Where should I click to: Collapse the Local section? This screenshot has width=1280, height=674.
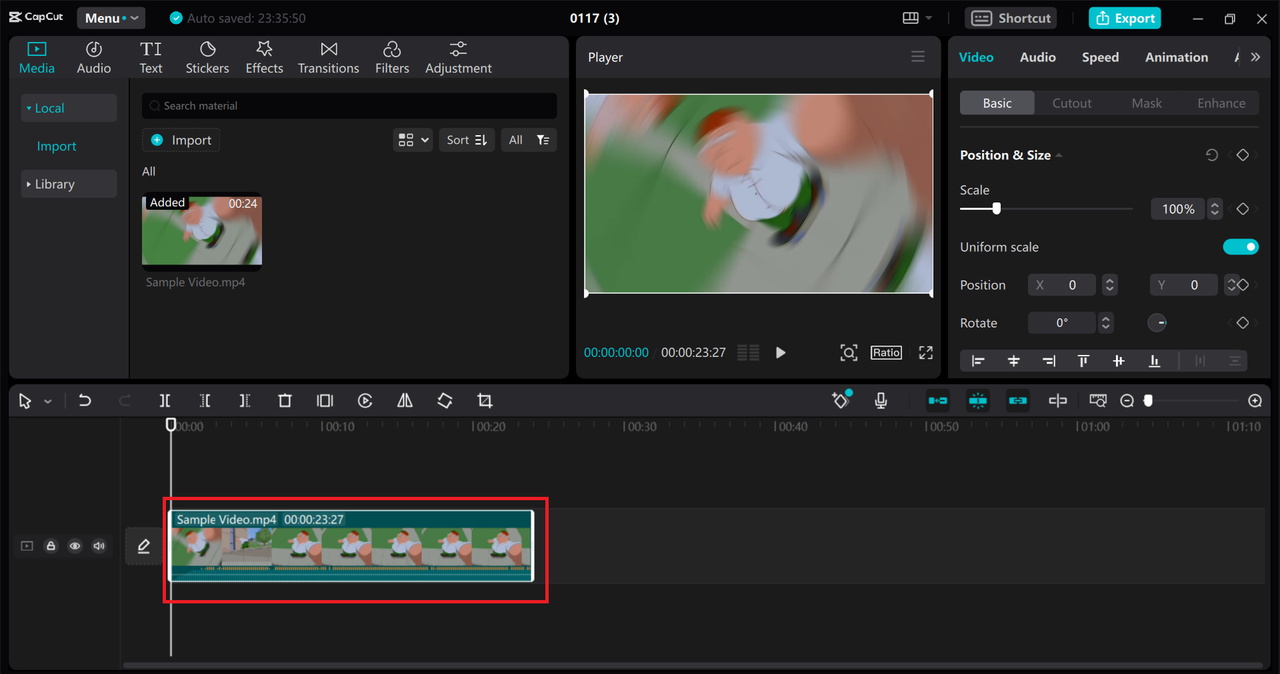coord(69,108)
